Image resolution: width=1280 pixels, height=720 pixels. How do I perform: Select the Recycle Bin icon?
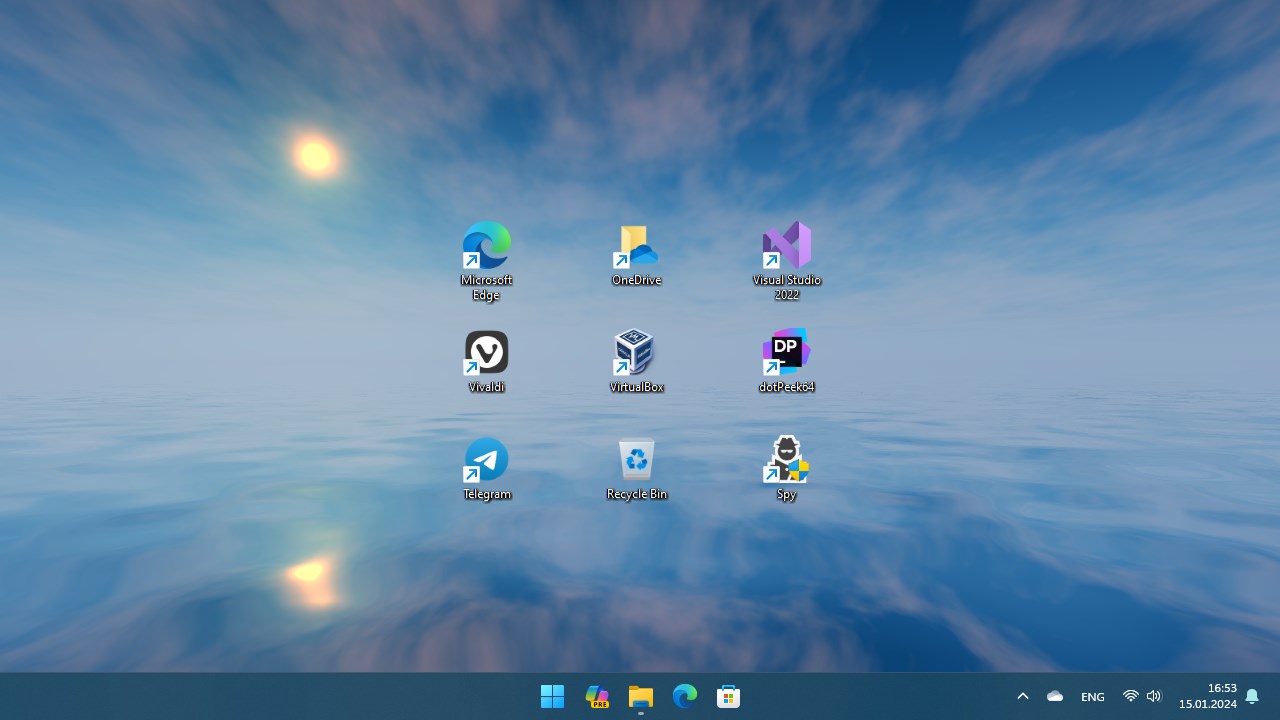[636, 468]
